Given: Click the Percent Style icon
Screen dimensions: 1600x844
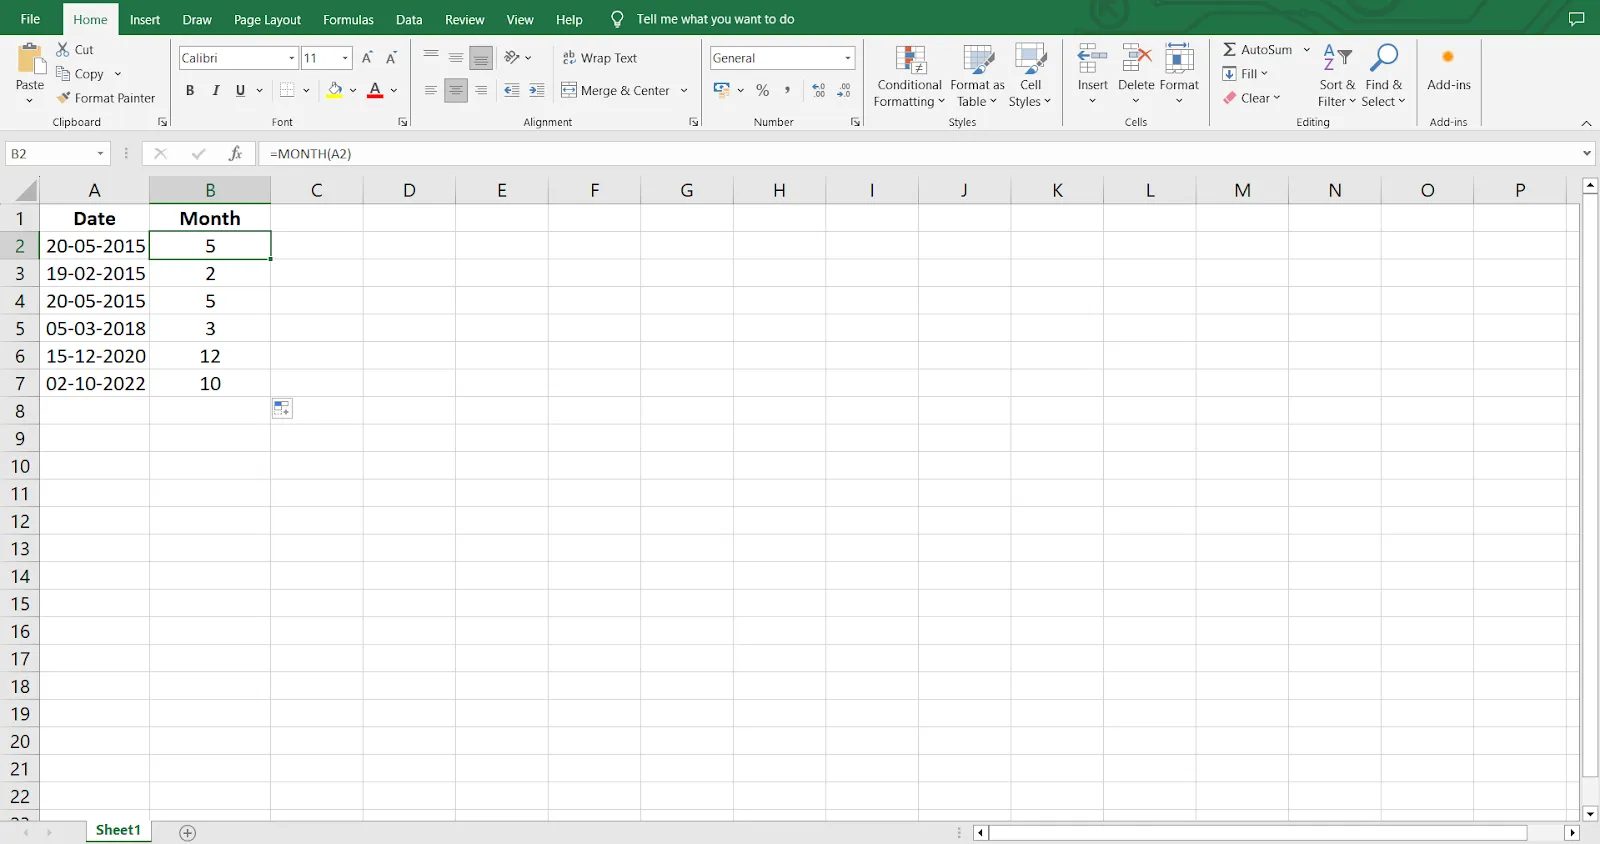Looking at the screenshot, I should click(x=763, y=90).
